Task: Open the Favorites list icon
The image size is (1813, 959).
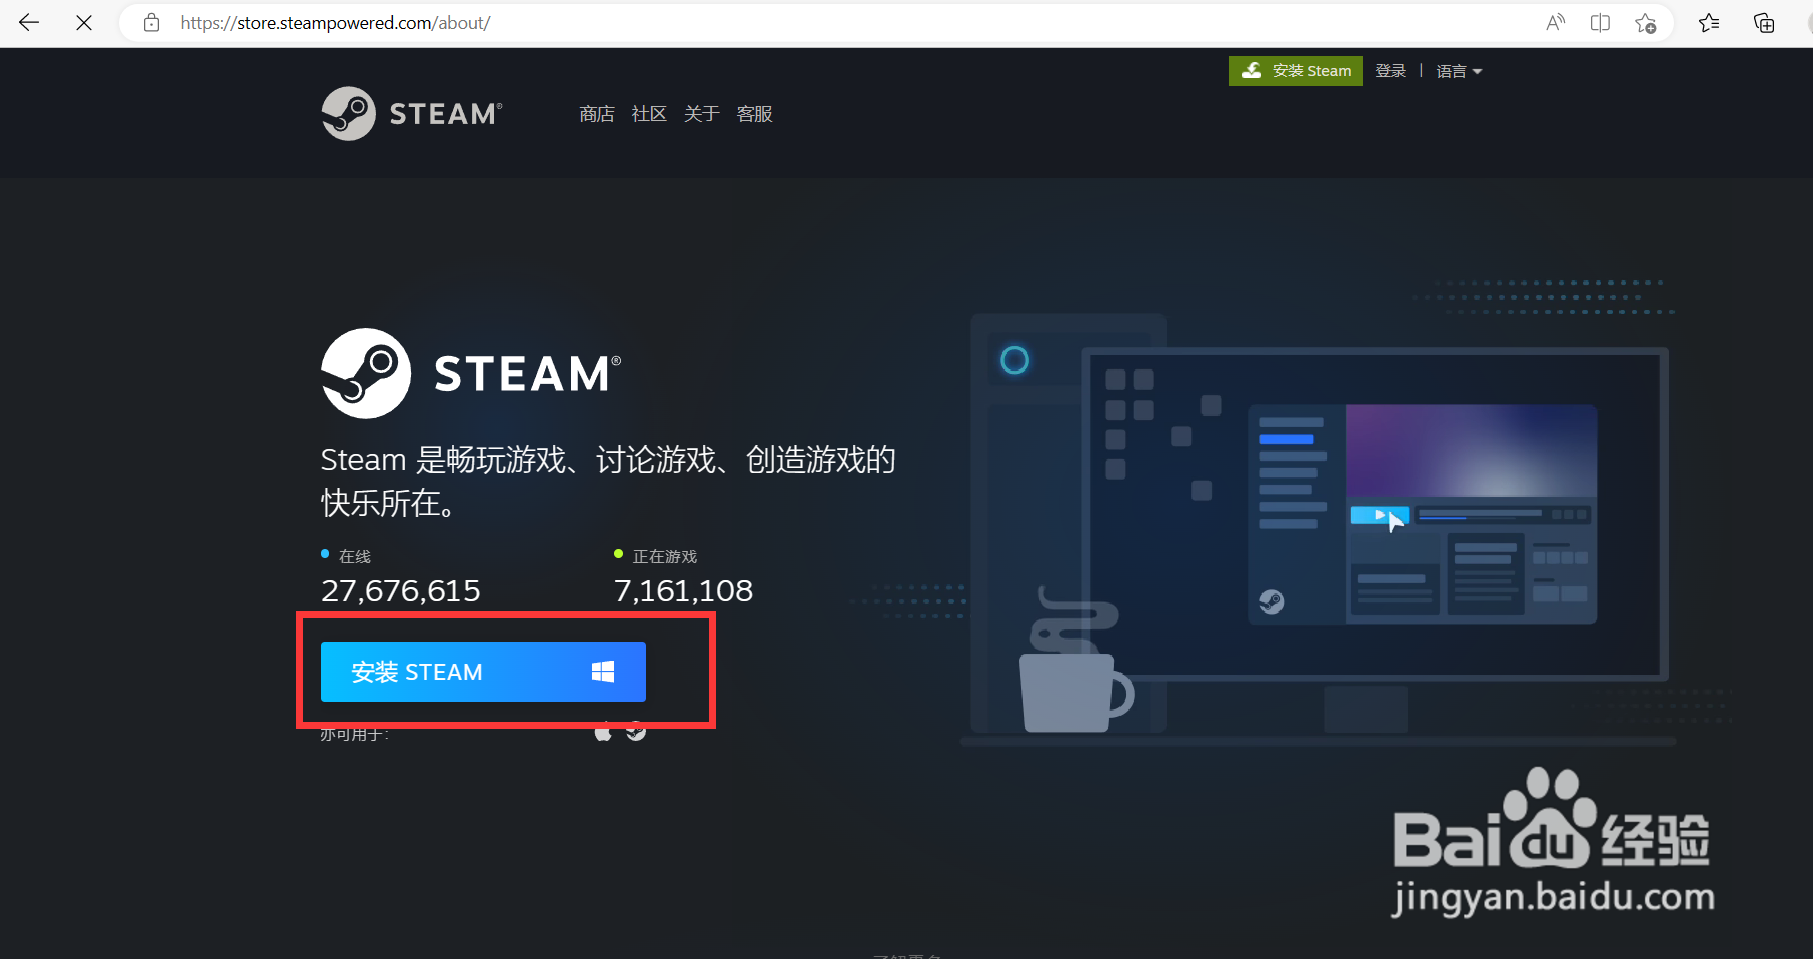Action: point(1709,22)
